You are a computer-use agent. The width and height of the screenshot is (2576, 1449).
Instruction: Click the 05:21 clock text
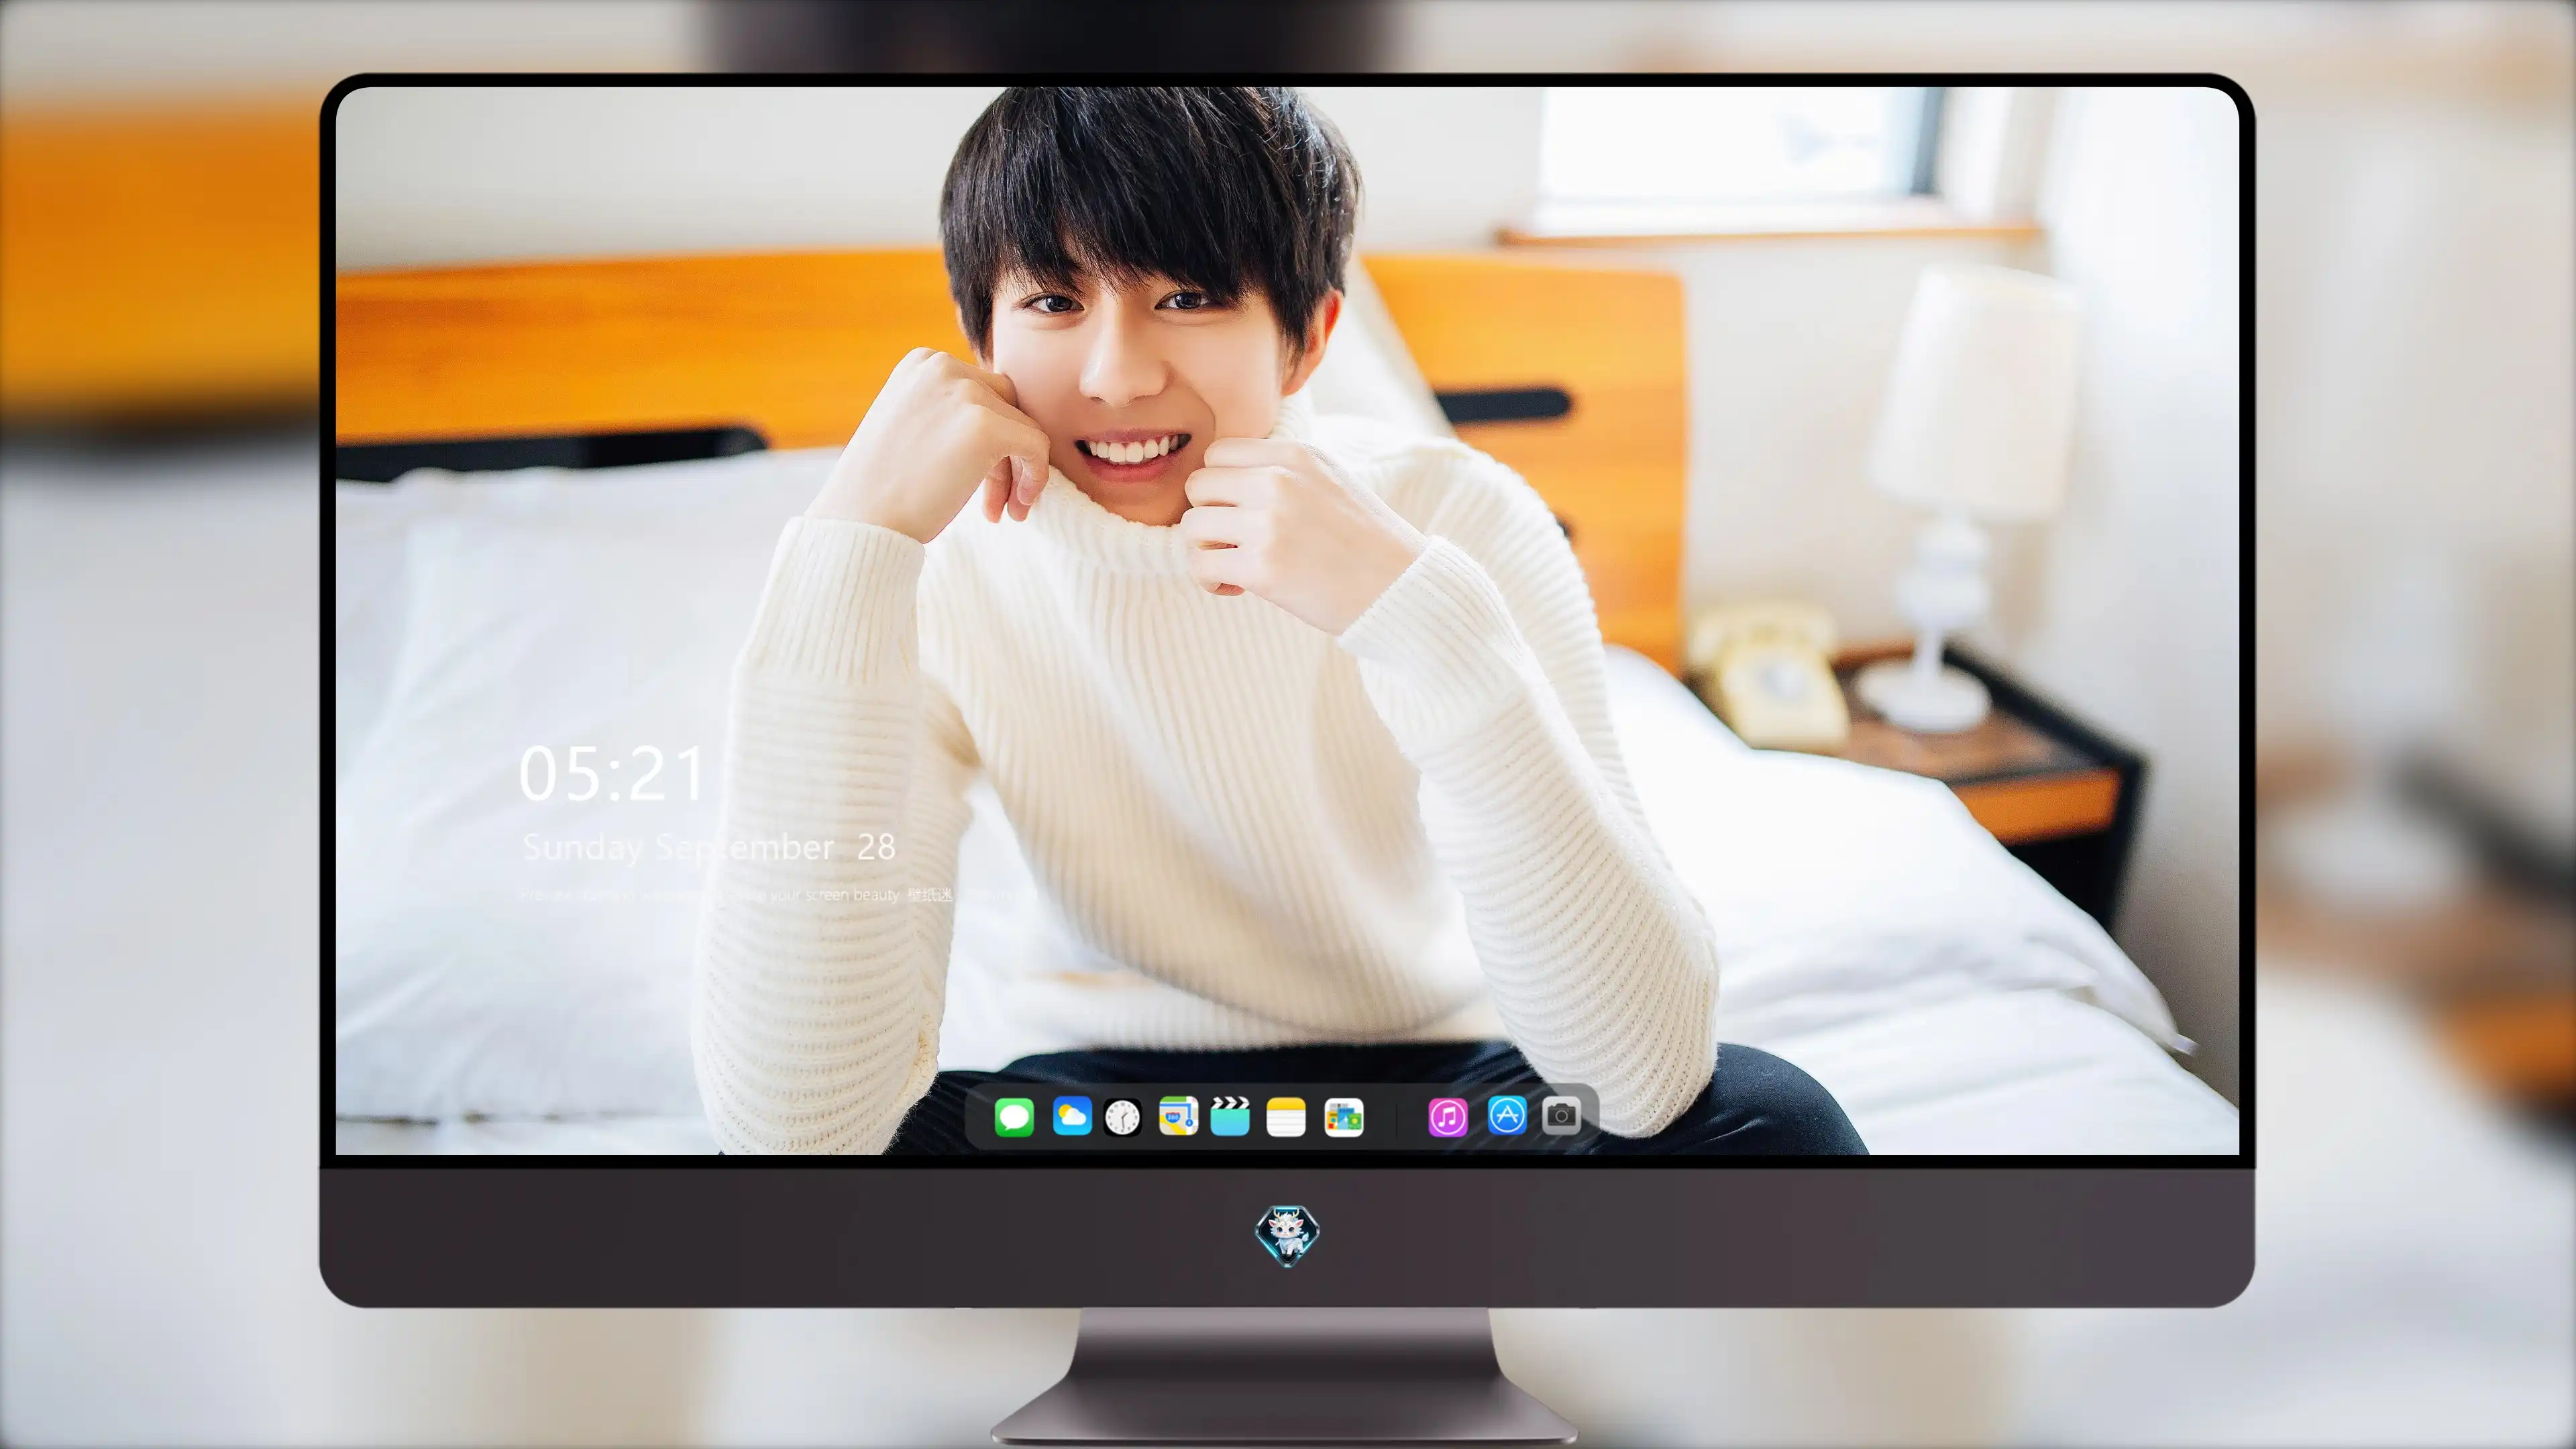[612, 774]
